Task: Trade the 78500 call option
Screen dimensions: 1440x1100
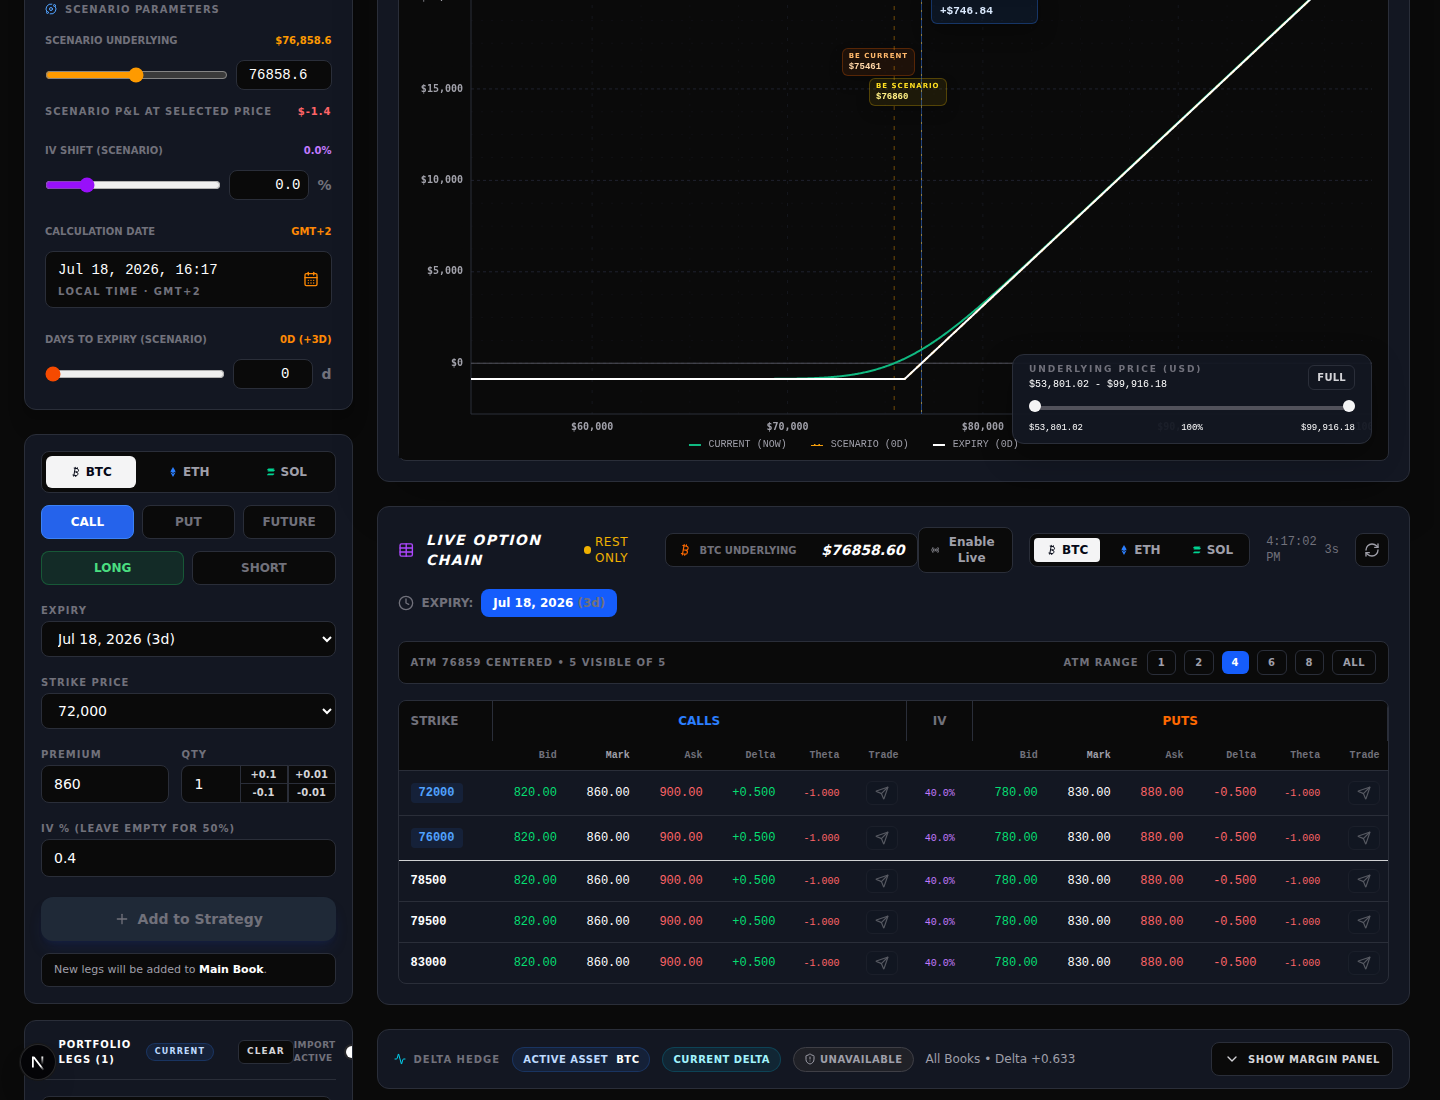Action: [x=882, y=881]
